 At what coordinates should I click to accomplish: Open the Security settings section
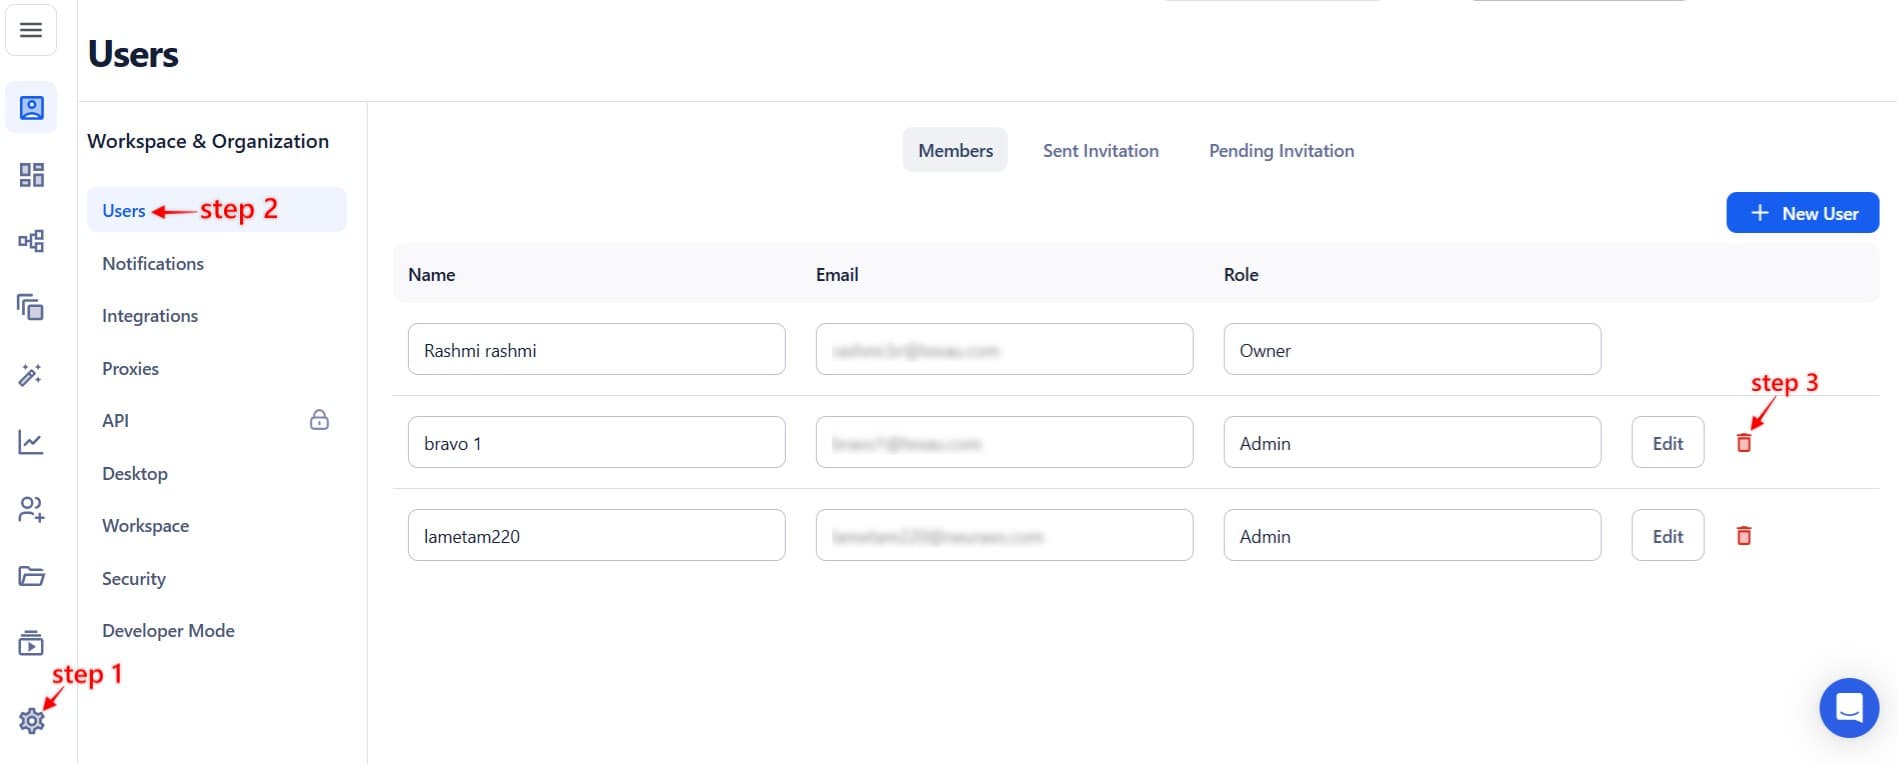[x=134, y=579]
